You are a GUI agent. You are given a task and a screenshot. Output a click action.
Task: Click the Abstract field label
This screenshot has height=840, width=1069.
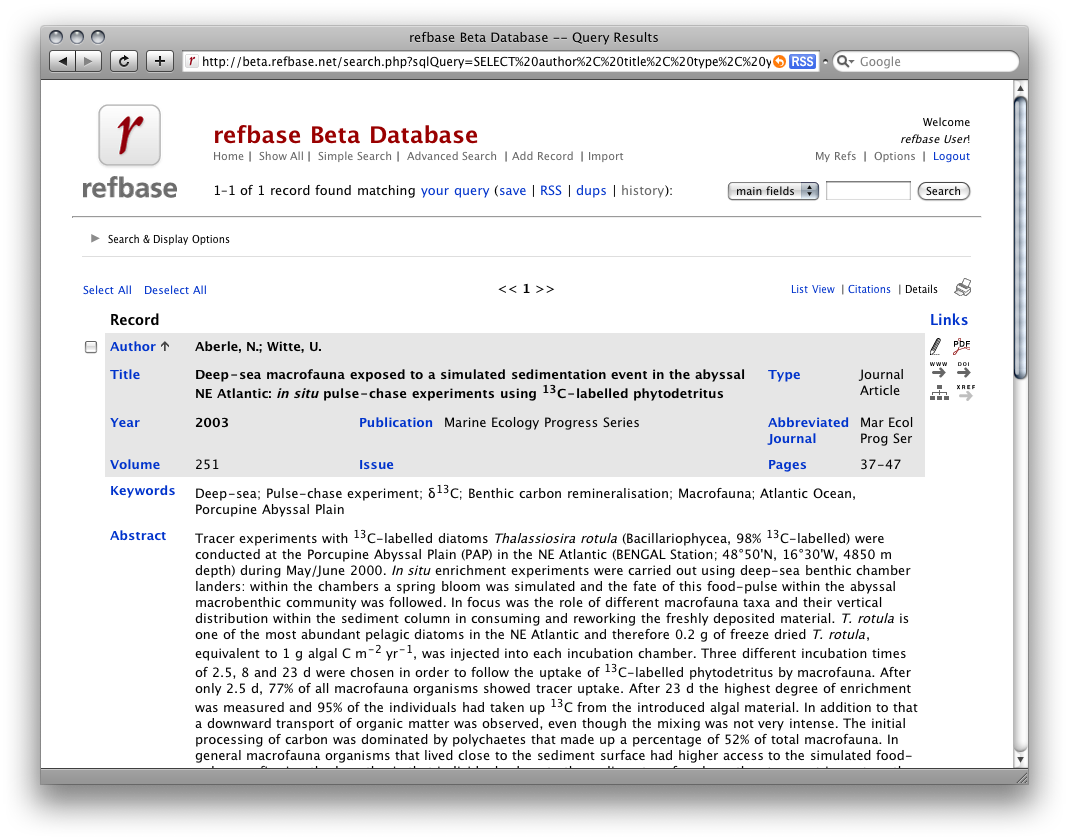pyautogui.click(x=138, y=536)
